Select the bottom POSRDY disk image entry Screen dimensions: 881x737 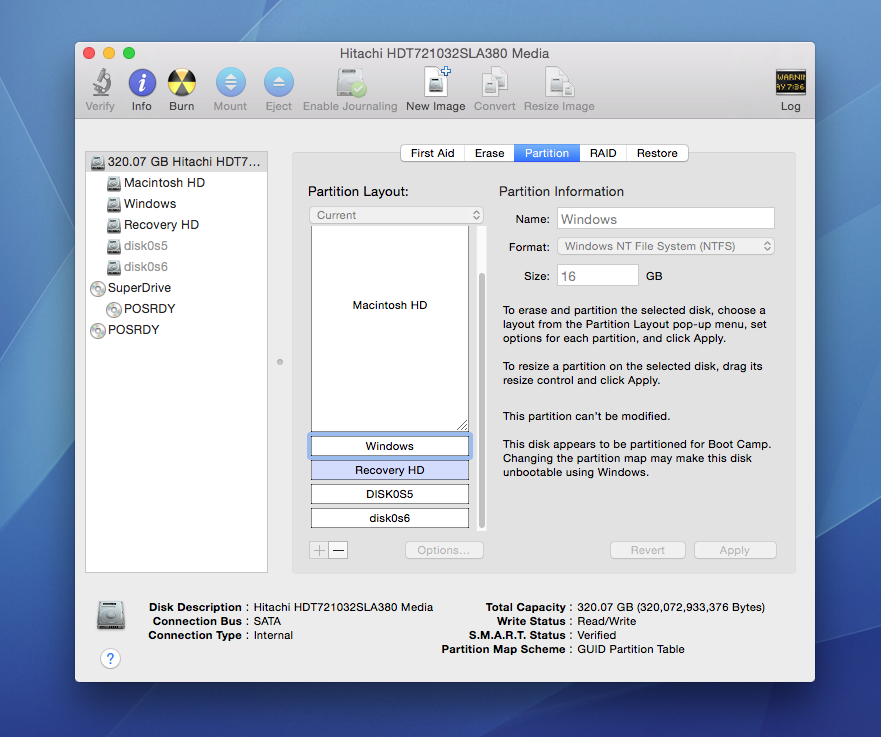(176, 330)
